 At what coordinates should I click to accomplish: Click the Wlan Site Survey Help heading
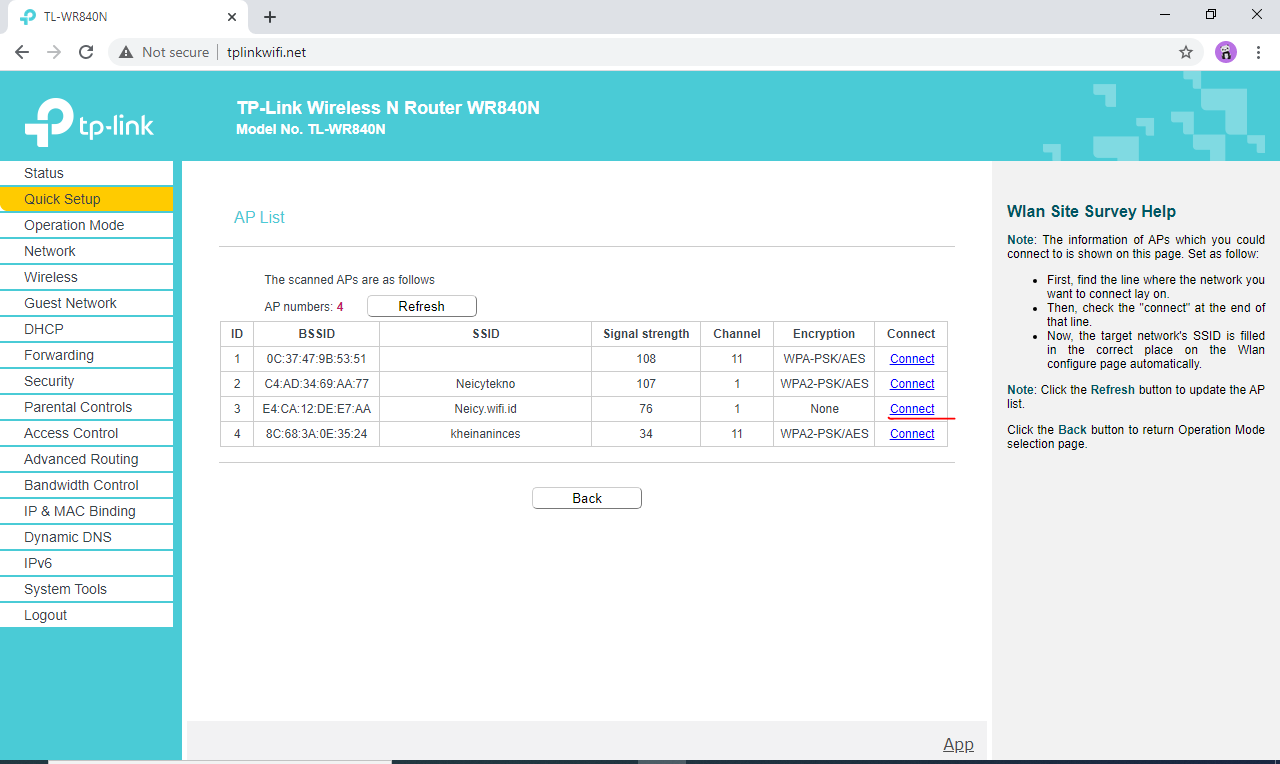[1091, 211]
